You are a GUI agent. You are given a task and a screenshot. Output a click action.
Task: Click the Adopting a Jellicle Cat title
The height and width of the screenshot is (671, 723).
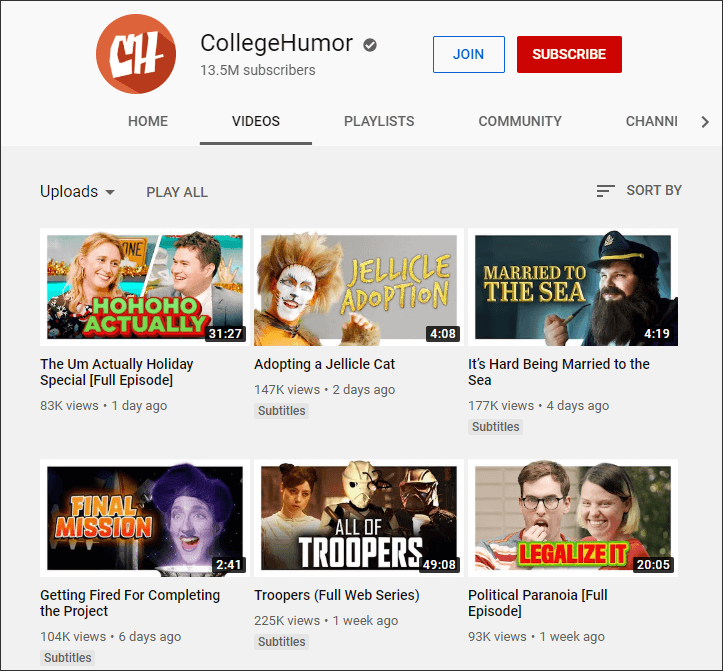point(325,364)
